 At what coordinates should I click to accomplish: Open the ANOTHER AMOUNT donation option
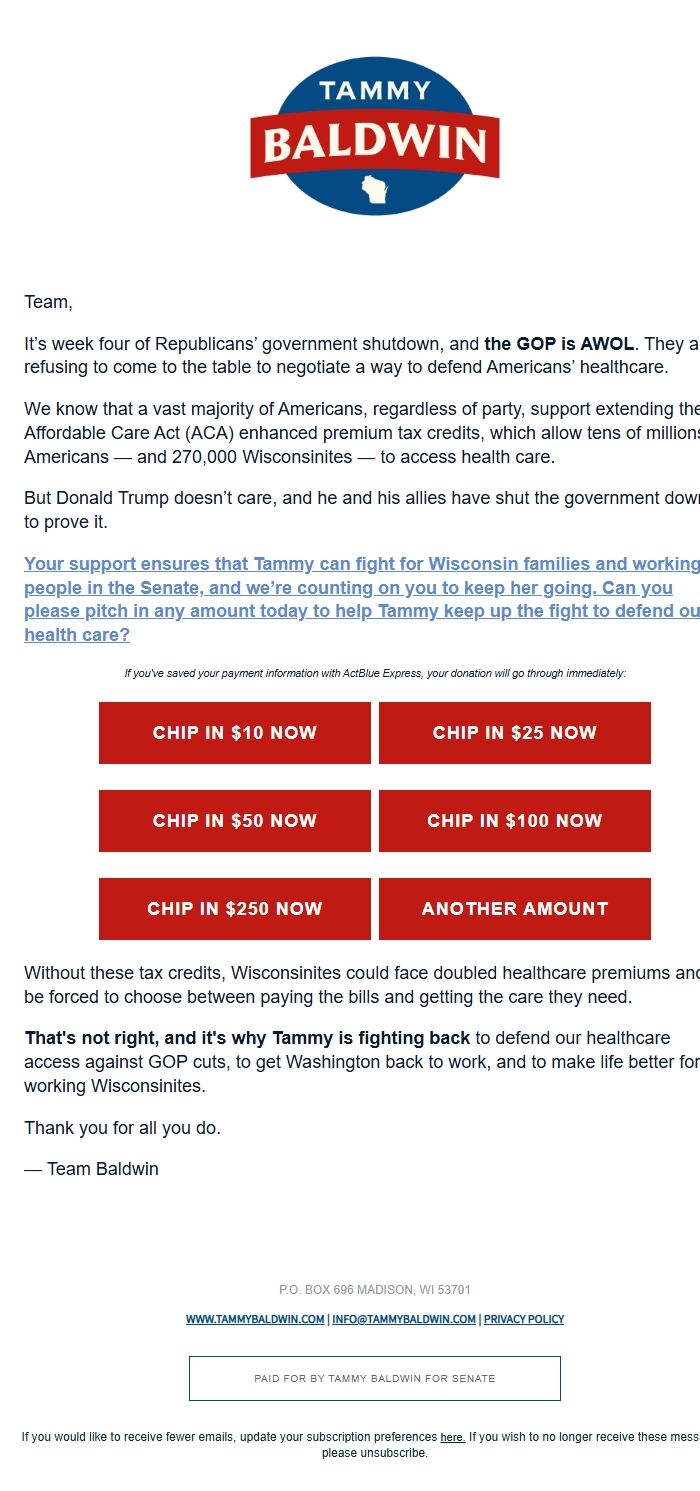click(x=514, y=909)
